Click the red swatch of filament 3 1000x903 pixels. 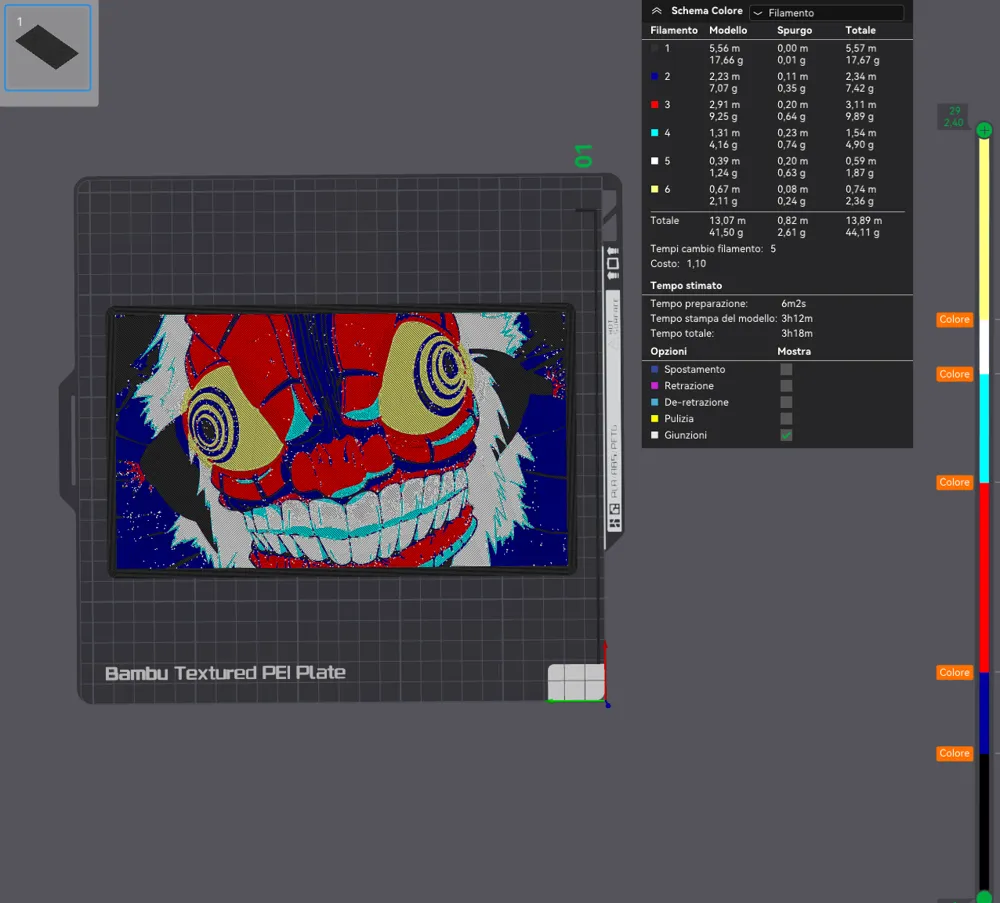coord(654,104)
